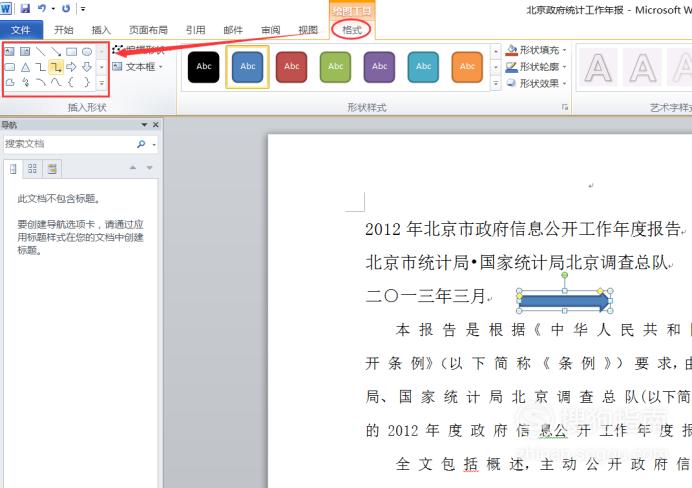Click the magnifier search icon in navigation
The image size is (692, 488).
click(141, 144)
